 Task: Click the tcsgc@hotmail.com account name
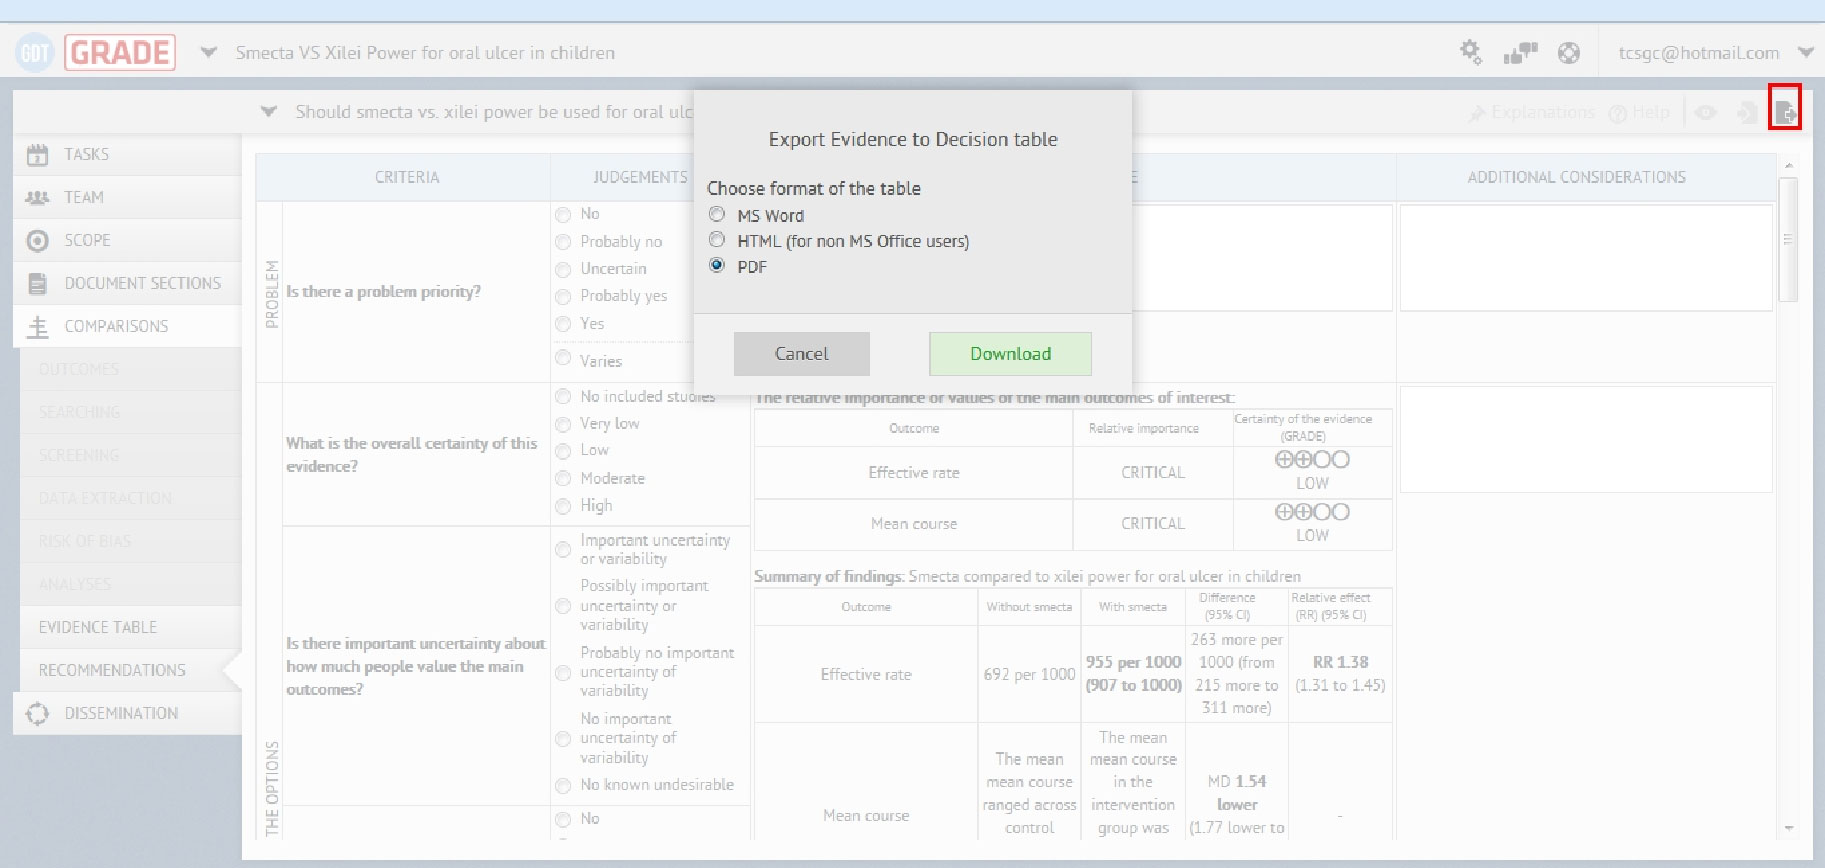tap(1699, 53)
